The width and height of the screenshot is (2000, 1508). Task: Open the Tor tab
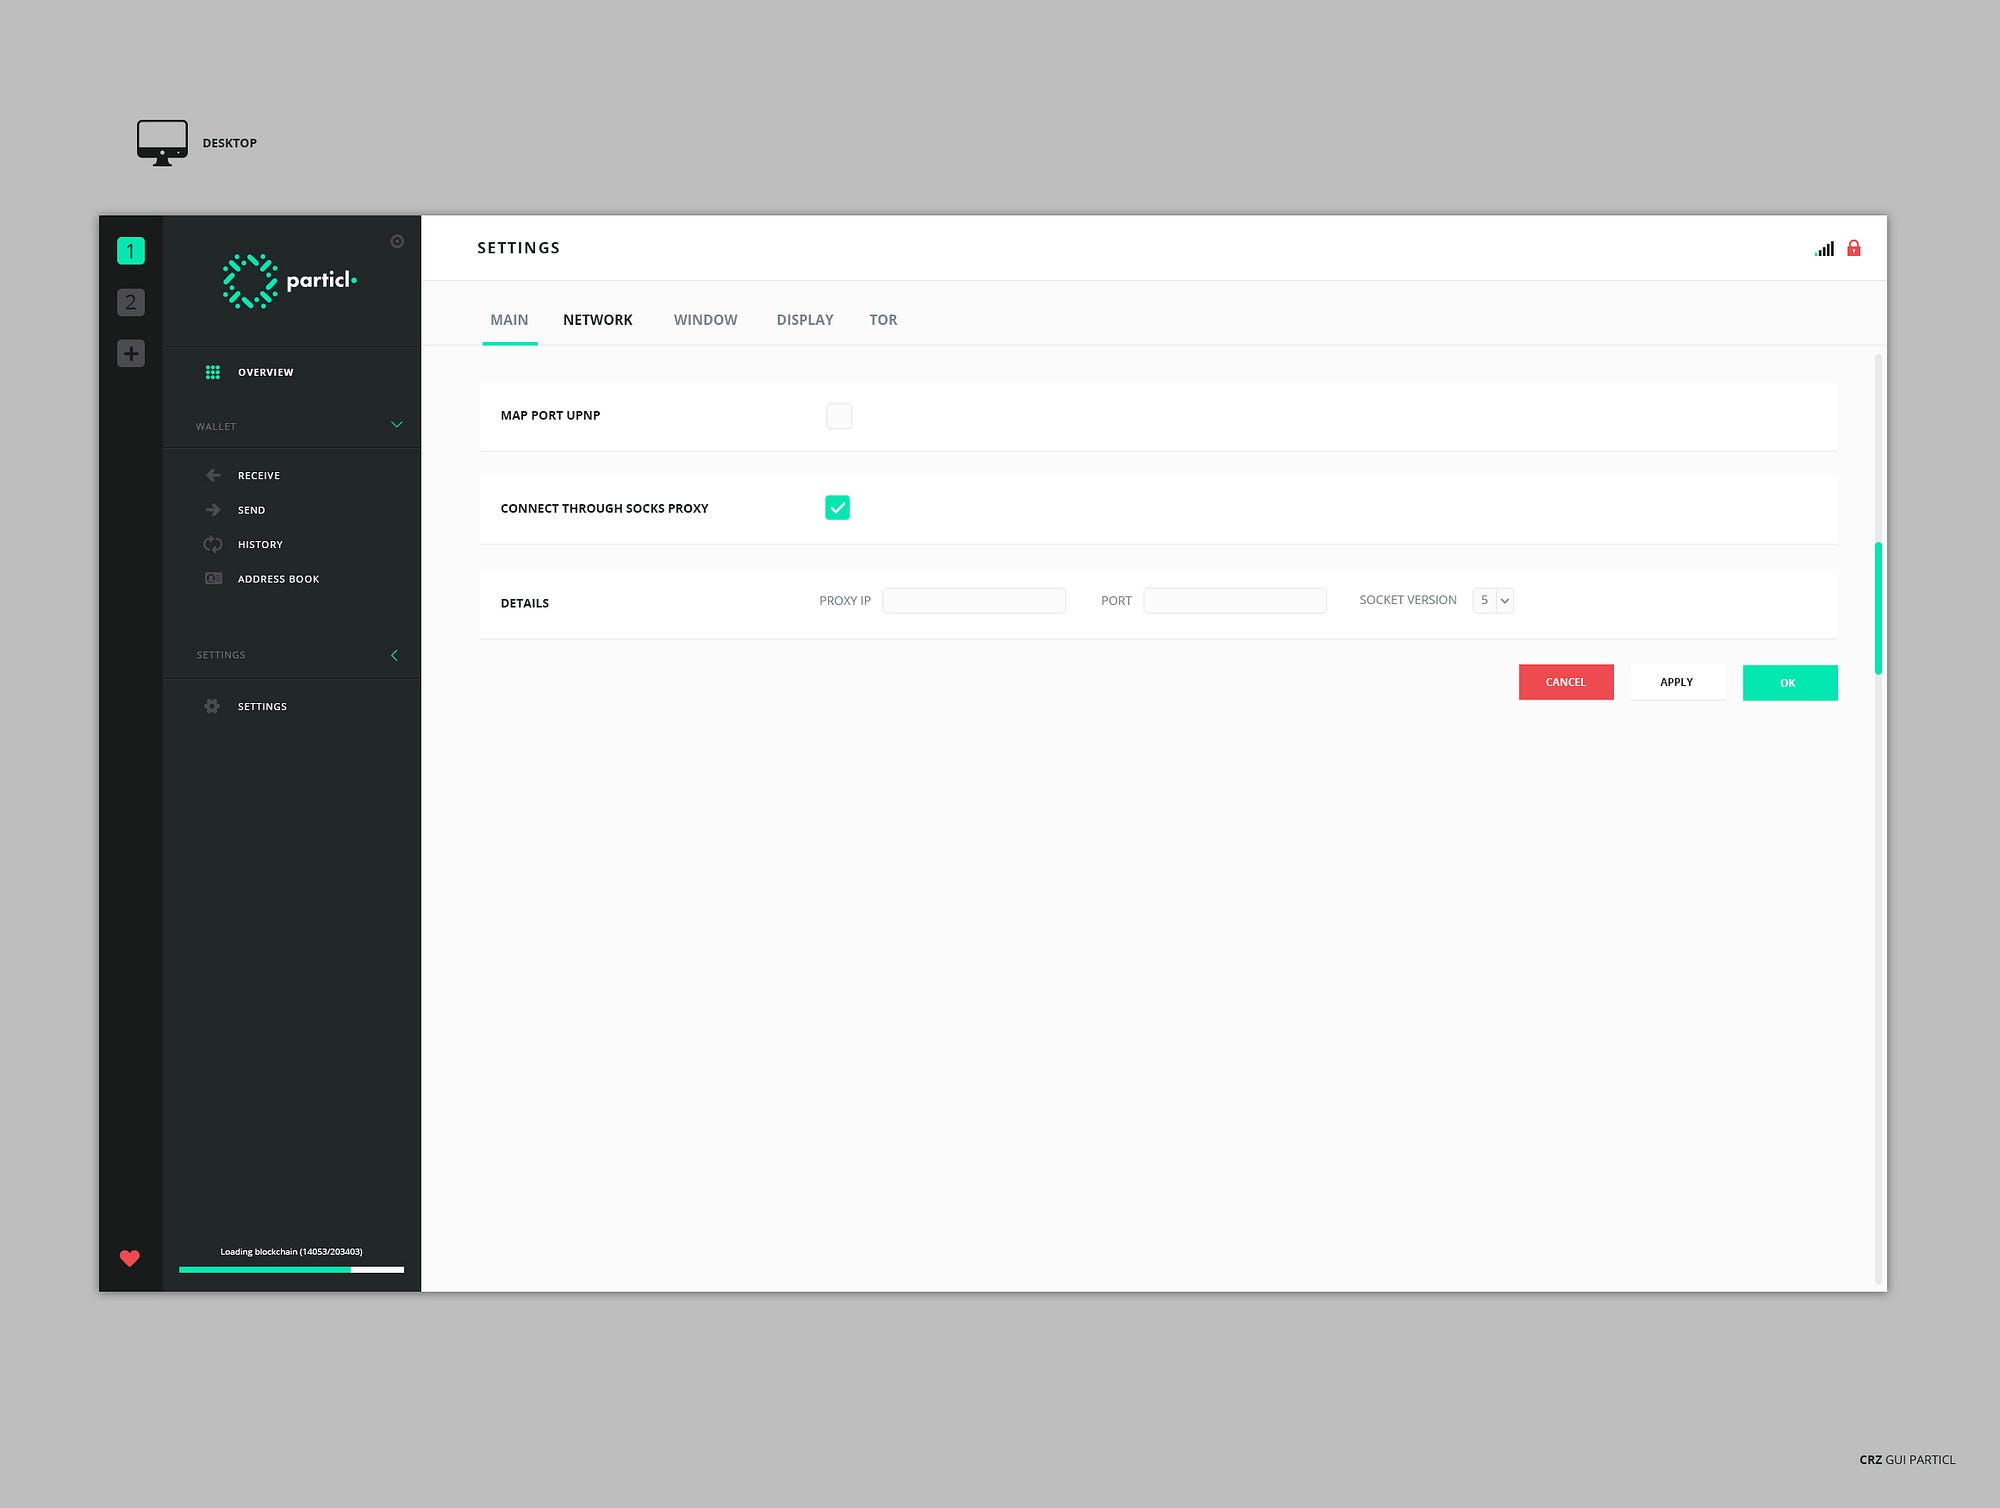[882, 320]
